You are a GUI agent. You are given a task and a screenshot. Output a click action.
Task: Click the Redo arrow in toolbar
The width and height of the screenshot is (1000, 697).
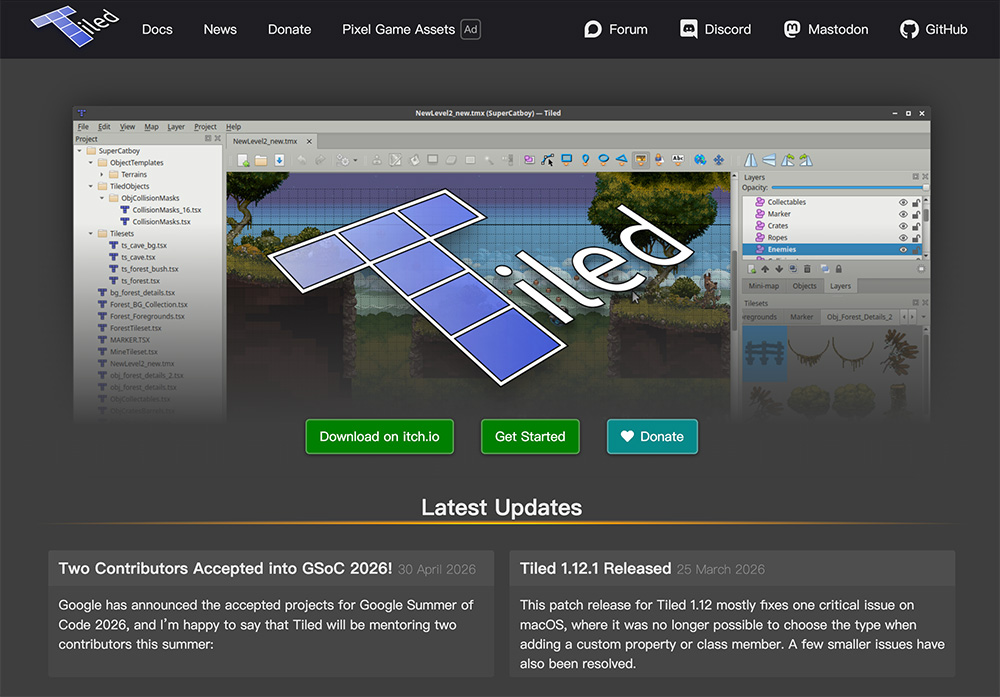point(320,160)
